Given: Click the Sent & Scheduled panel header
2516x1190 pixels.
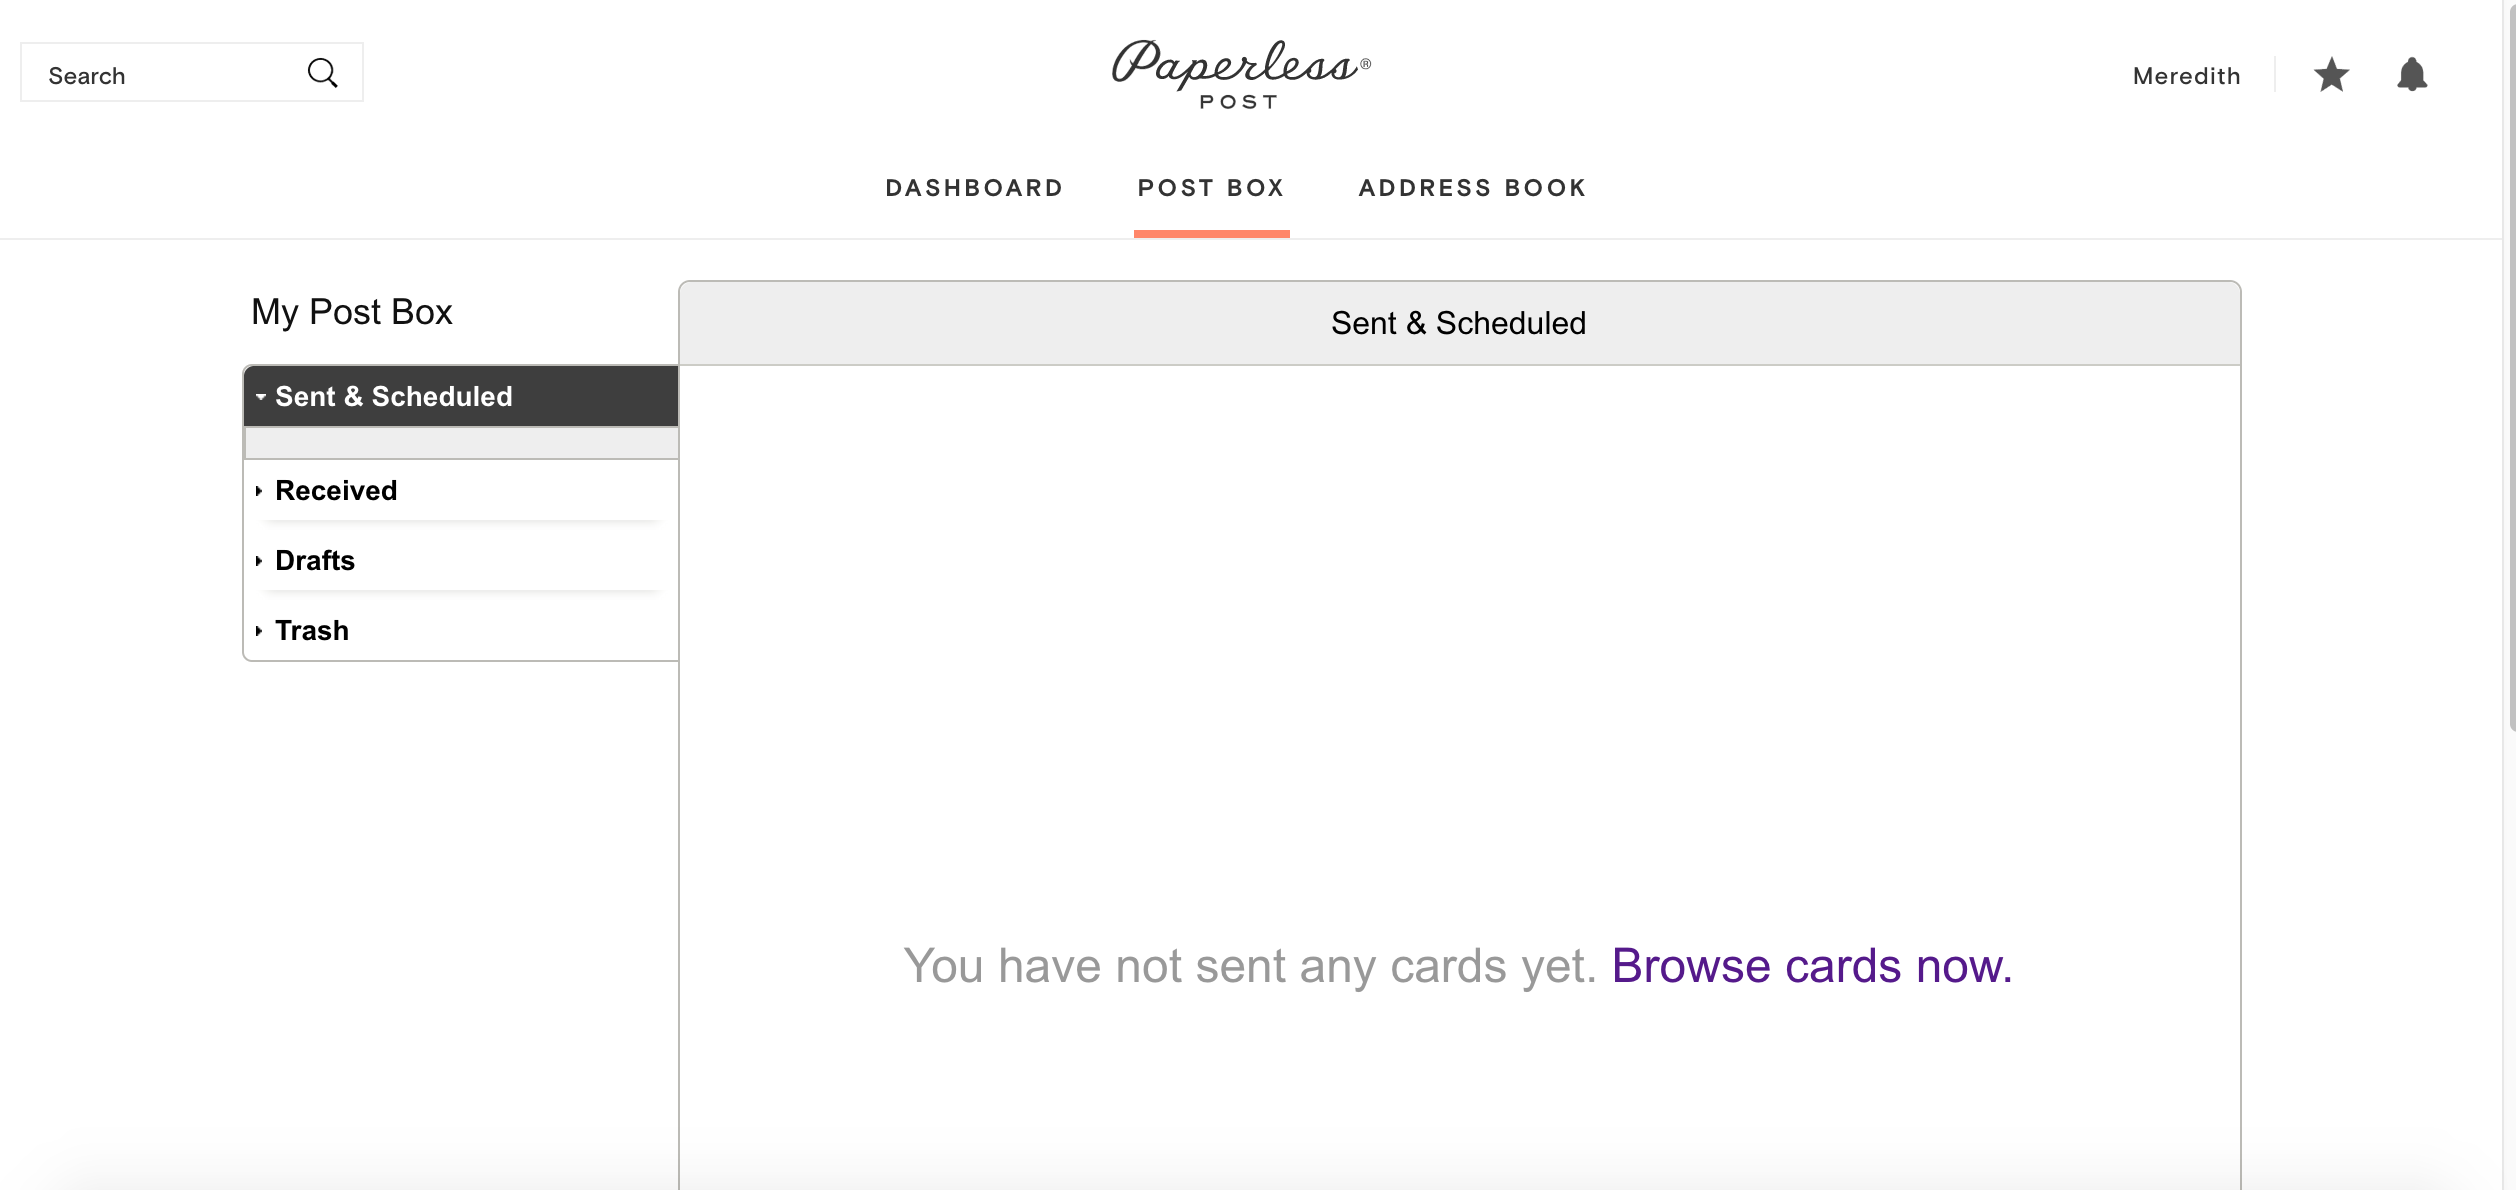Looking at the screenshot, I should [x=1459, y=323].
